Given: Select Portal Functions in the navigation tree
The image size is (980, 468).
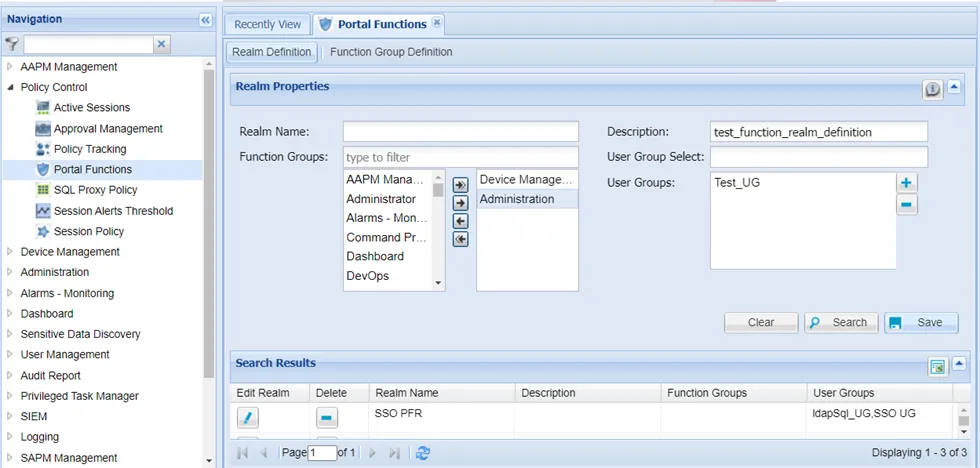Looking at the screenshot, I should [93, 169].
